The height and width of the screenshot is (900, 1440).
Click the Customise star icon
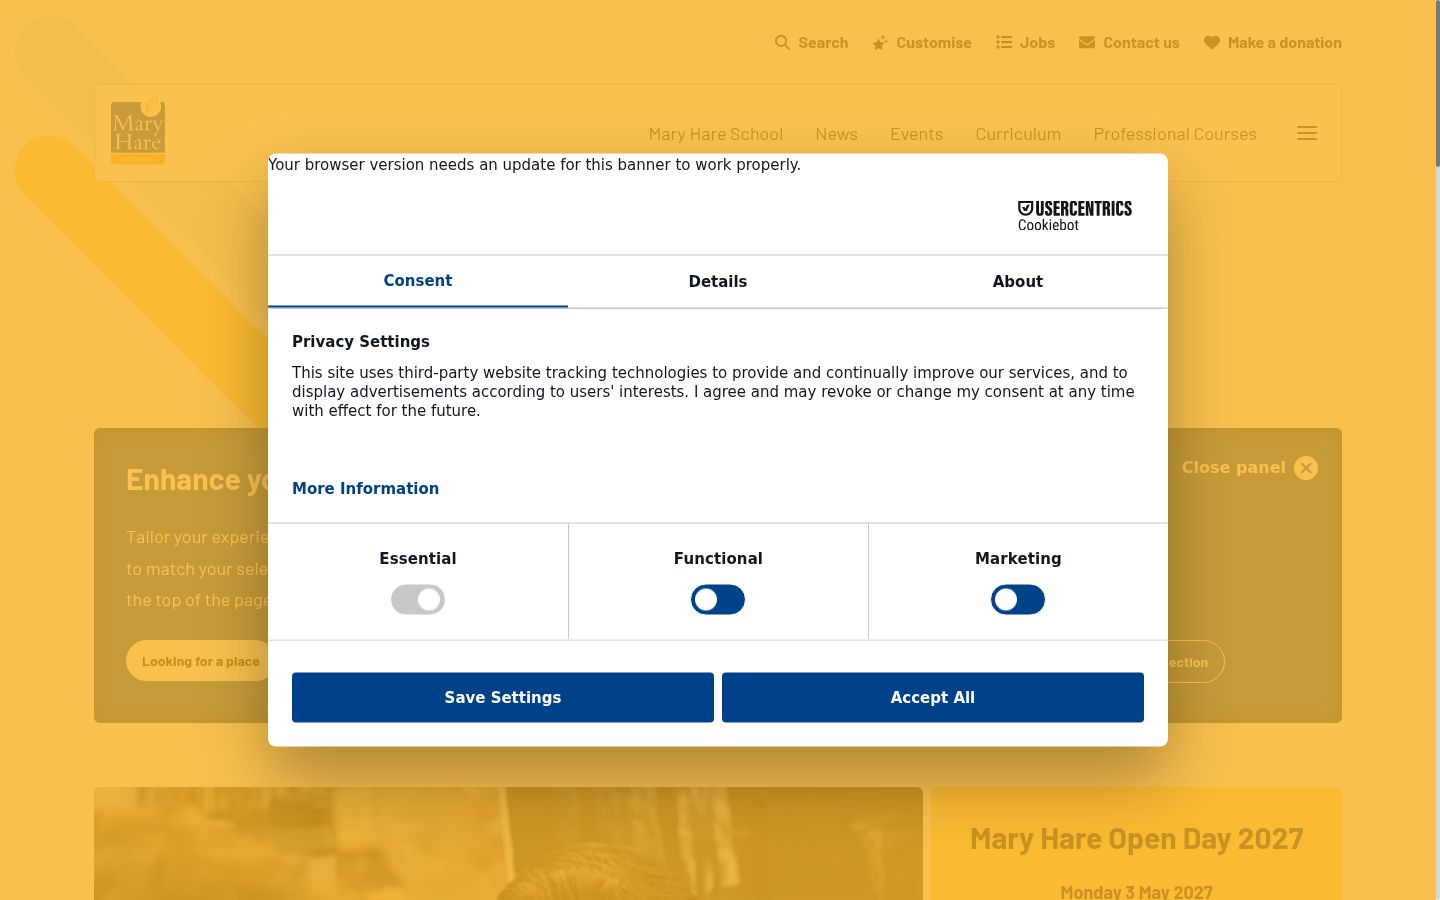880,43
